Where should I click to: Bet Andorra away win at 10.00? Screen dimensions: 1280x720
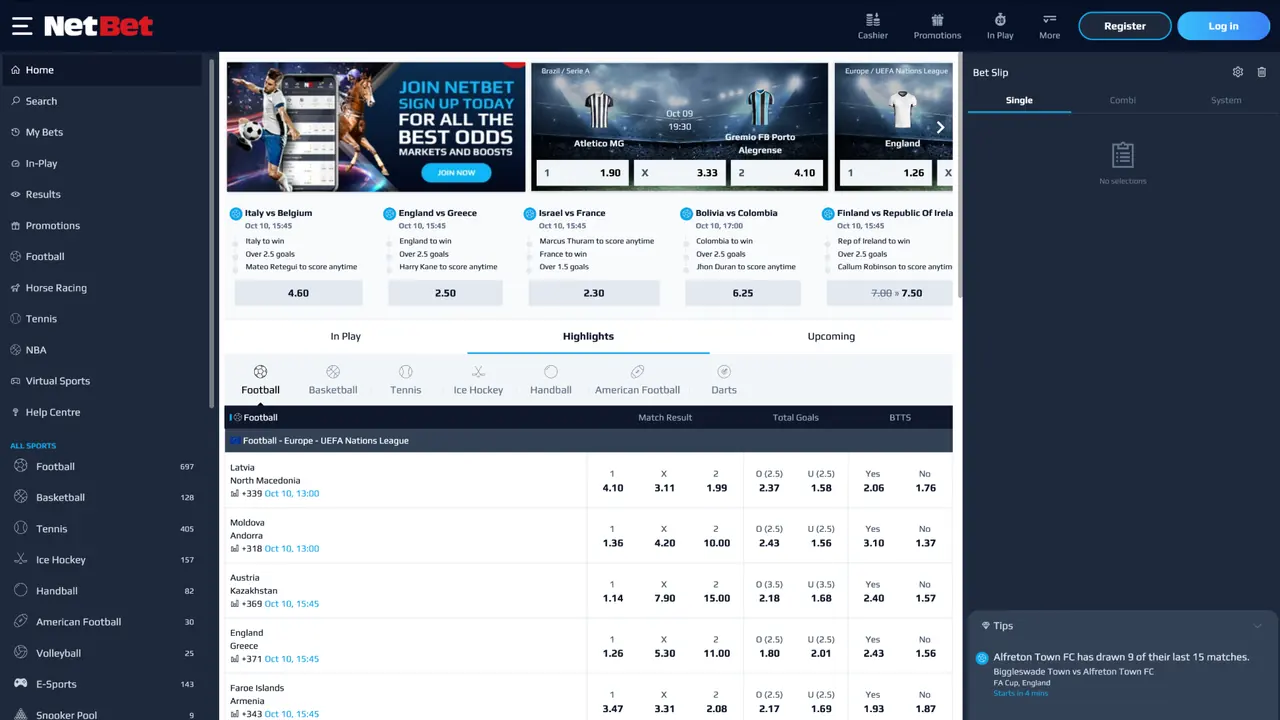(x=716, y=536)
